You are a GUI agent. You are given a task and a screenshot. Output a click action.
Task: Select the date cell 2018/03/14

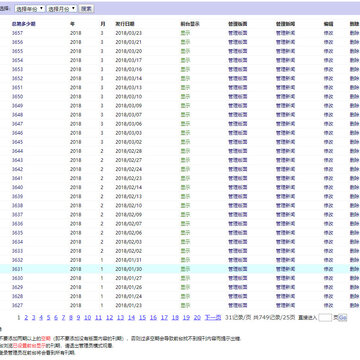pos(129,79)
